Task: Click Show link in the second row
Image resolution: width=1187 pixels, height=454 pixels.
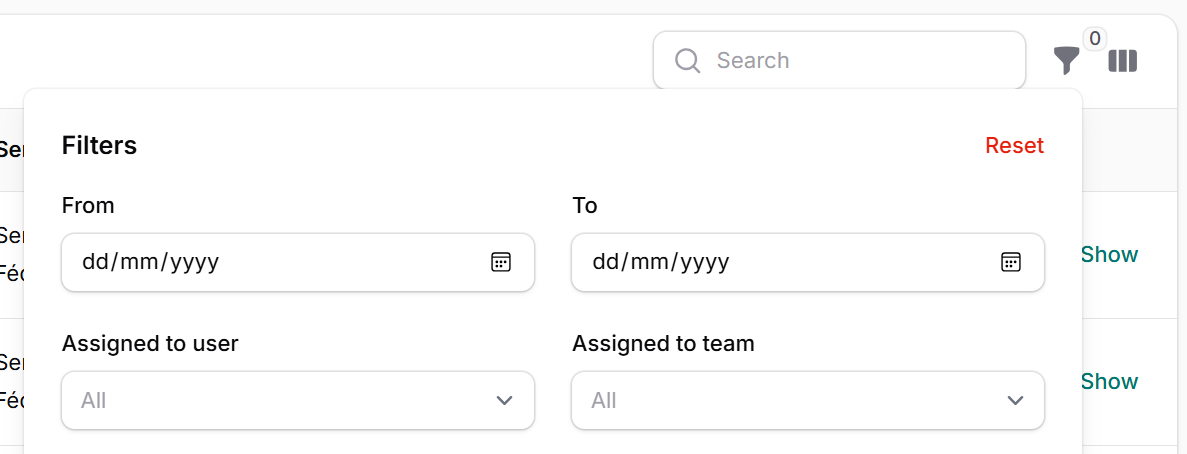Action: [x=1109, y=382]
